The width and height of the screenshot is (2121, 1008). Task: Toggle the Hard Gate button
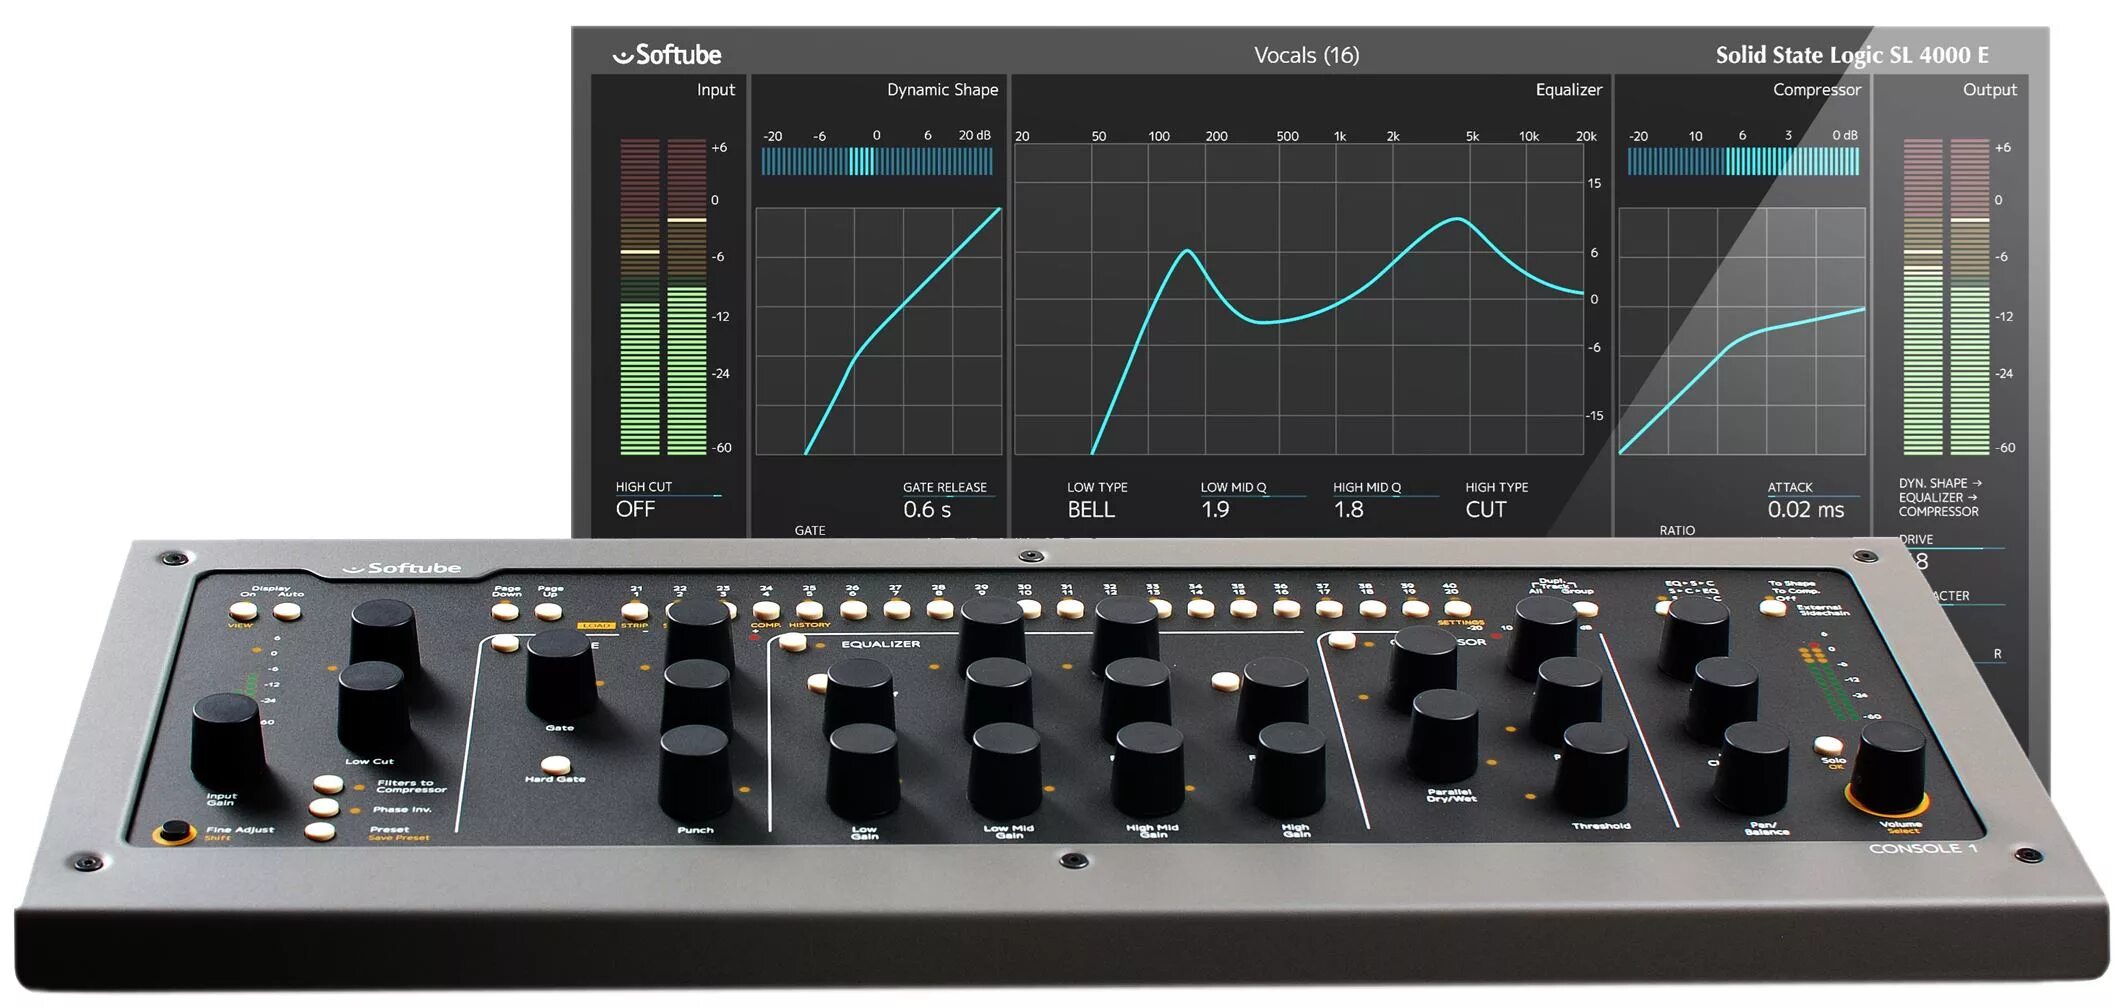point(555,765)
